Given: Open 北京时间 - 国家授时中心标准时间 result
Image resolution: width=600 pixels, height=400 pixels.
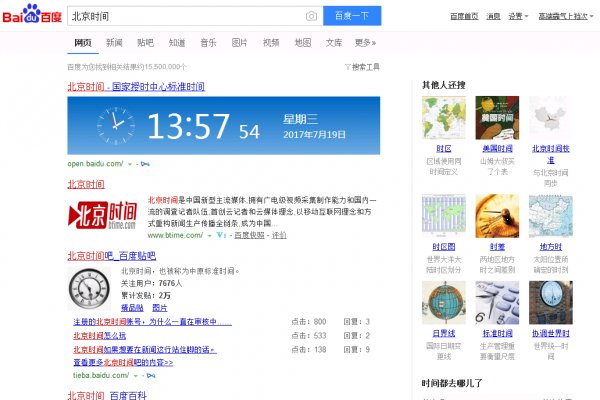Looking at the screenshot, I should pos(136,87).
